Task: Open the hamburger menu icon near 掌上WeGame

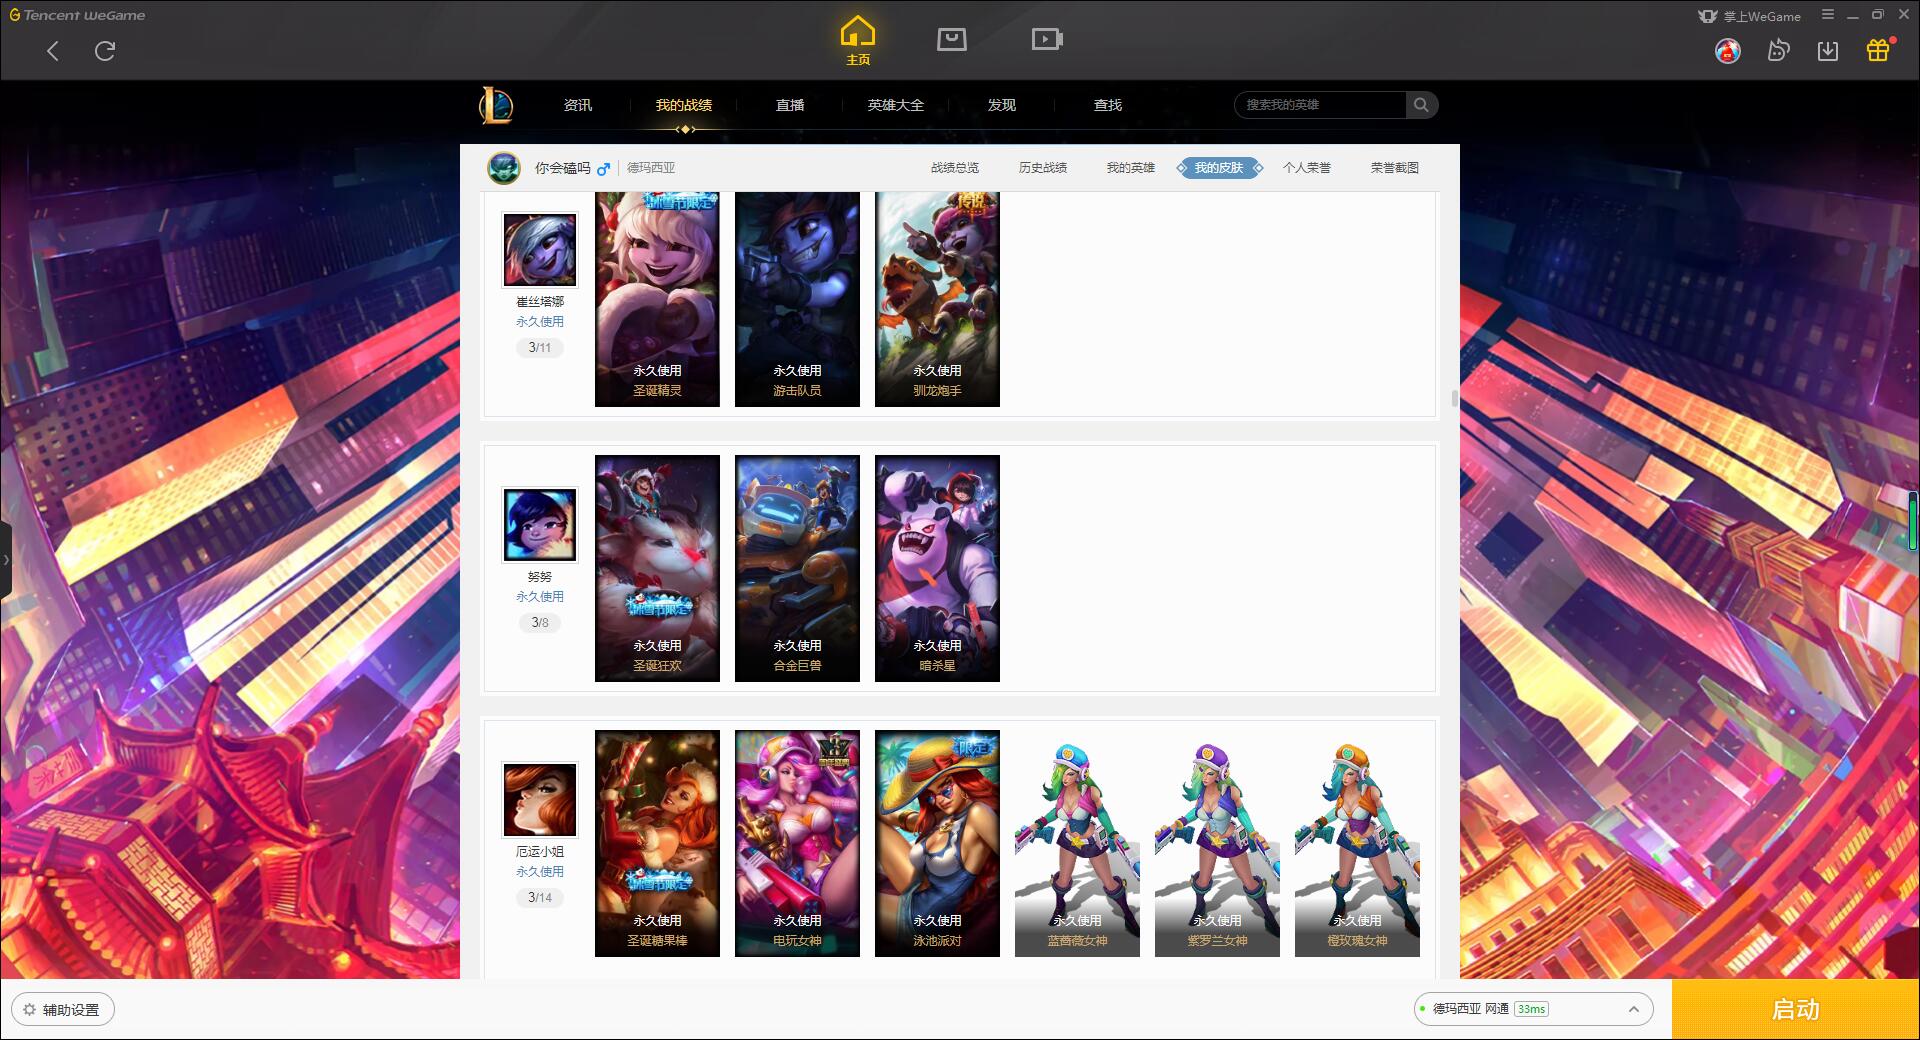Action: tap(1828, 15)
